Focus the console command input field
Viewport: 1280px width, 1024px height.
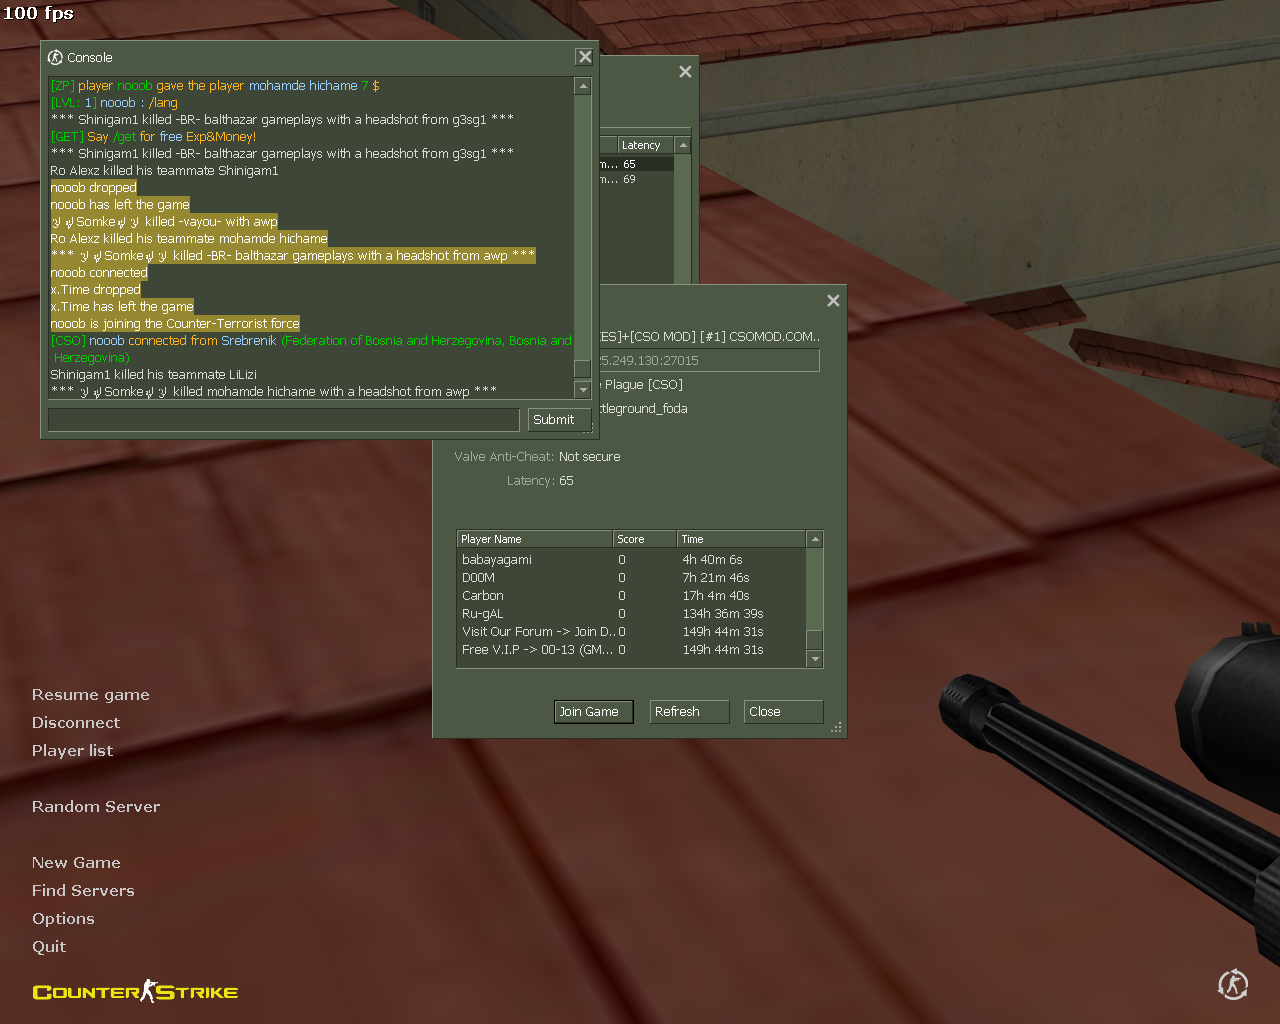[x=284, y=420]
